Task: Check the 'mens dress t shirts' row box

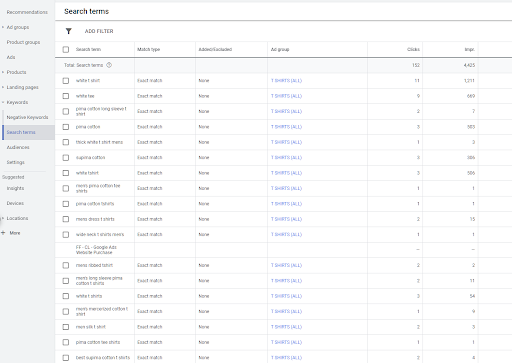Action: 66,219
